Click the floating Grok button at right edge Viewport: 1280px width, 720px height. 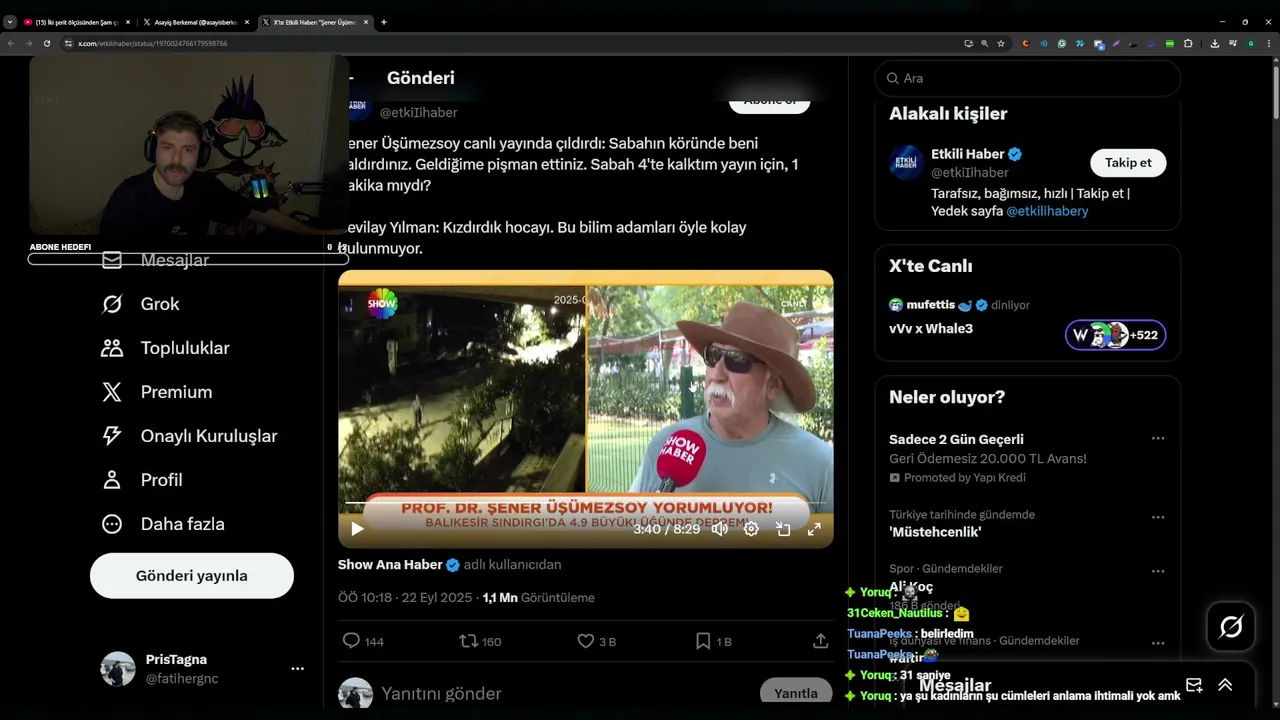[1231, 627]
